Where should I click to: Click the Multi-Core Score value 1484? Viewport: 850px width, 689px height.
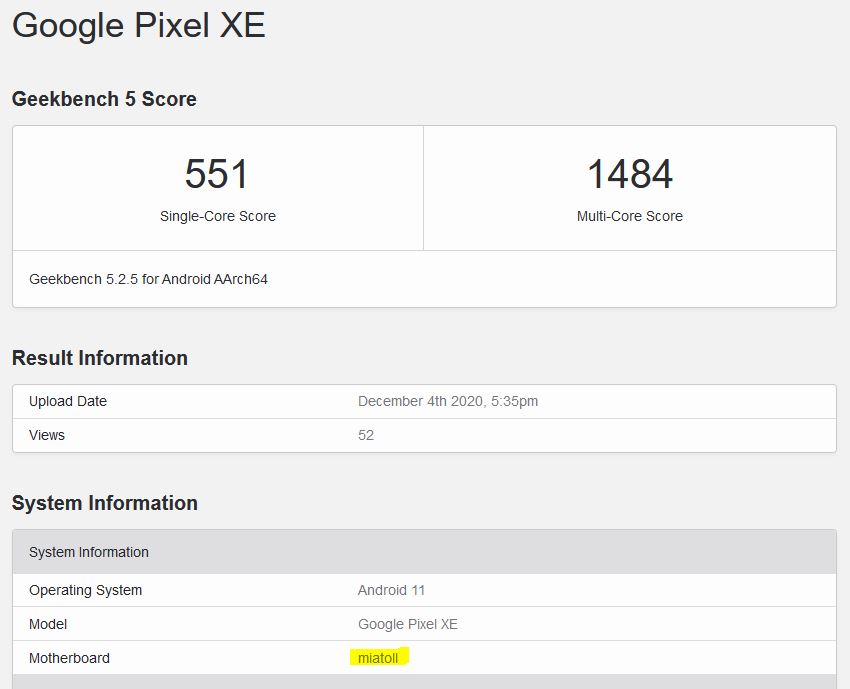tap(630, 173)
